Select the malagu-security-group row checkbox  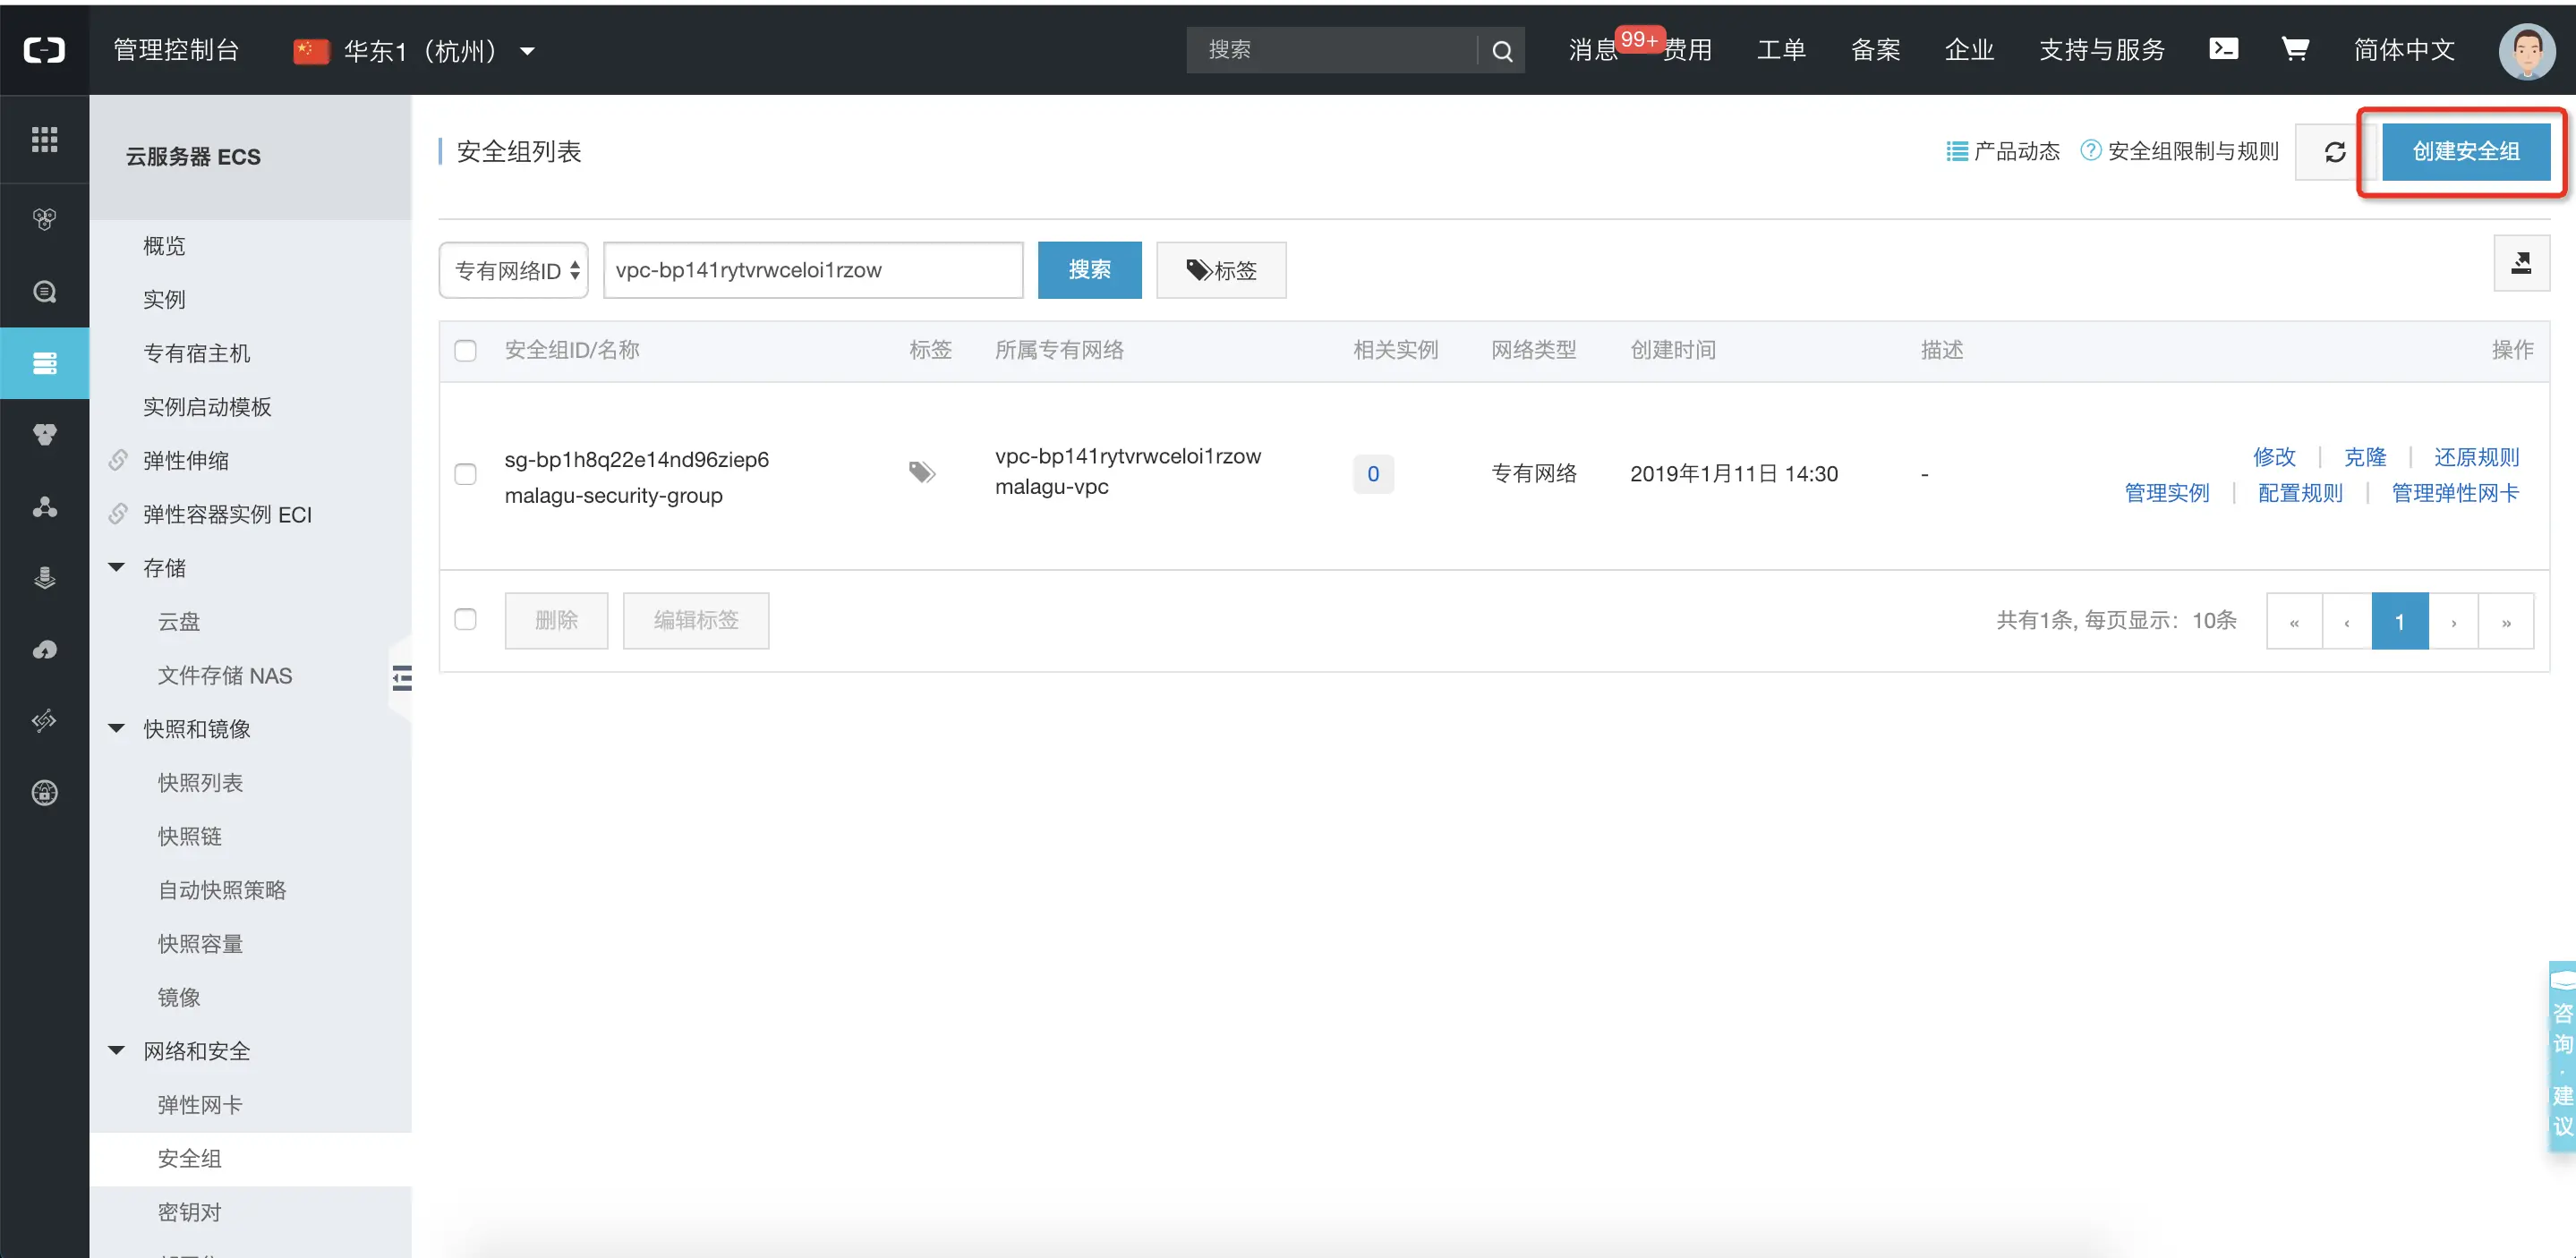(465, 474)
